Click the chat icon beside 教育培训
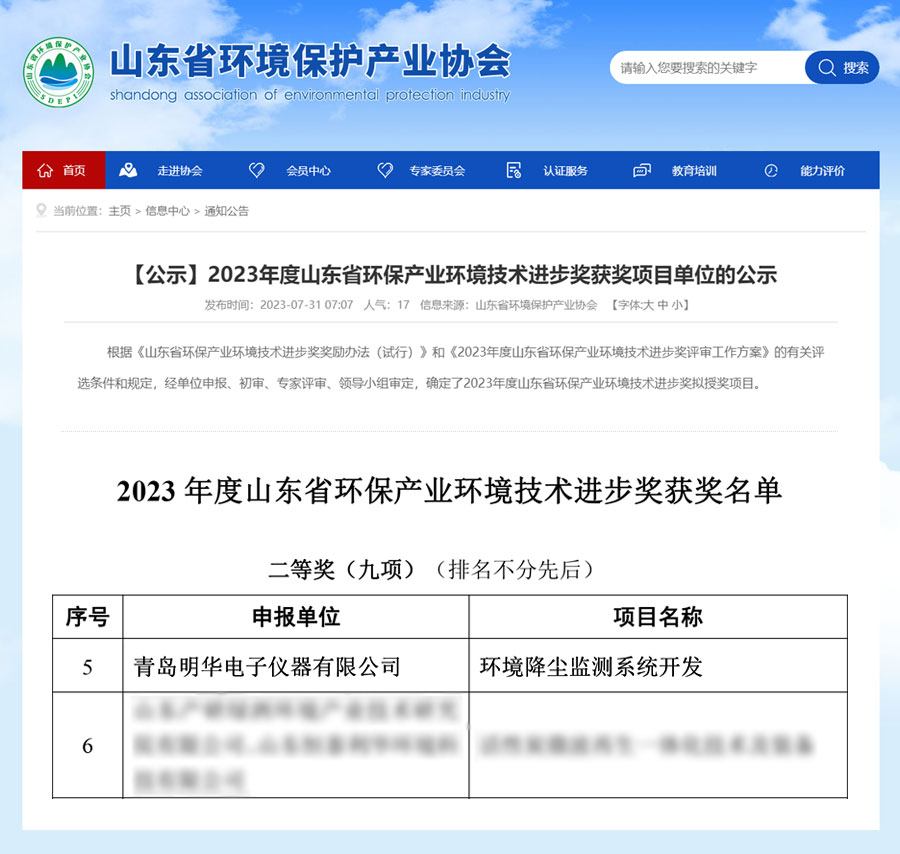This screenshot has width=900, height=854. pos(642,171)
